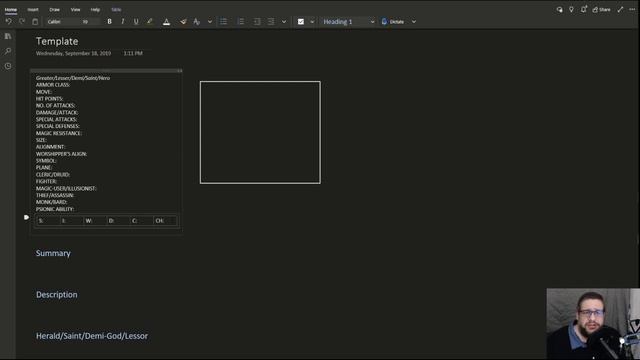
Task: Click the page time 1:11 PM
Action: point(133,53)
